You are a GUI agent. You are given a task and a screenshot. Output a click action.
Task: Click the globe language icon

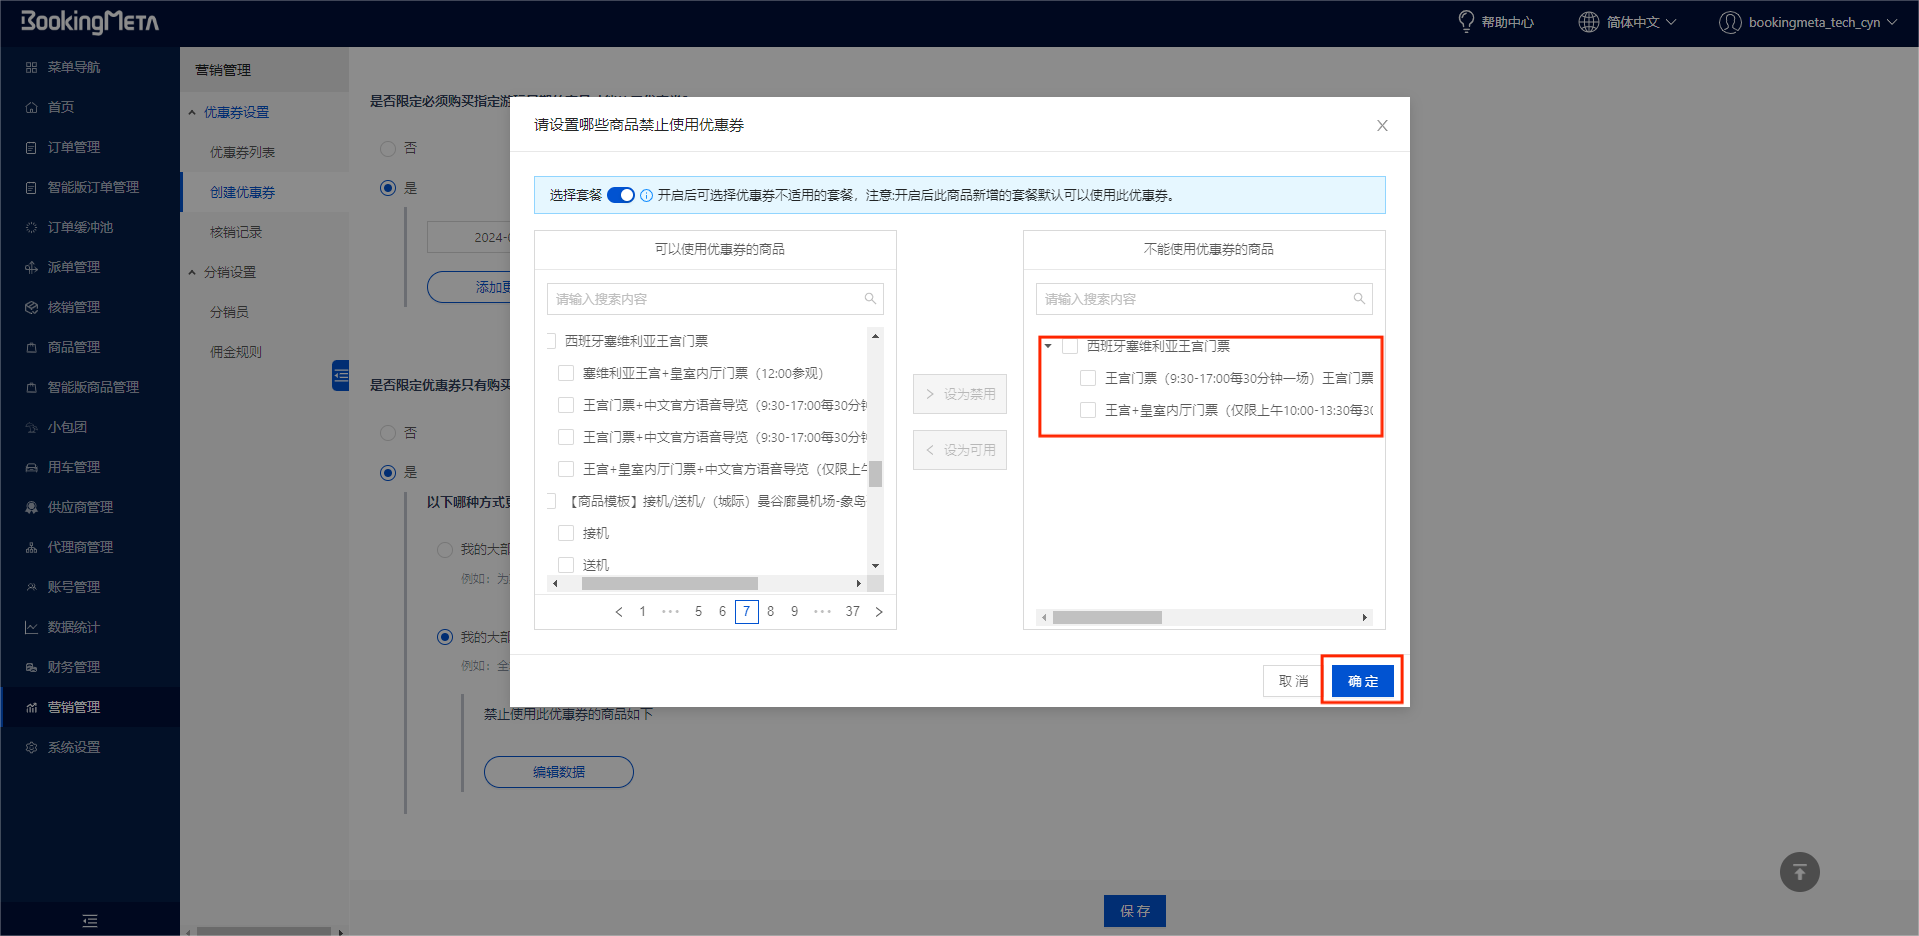[1588, 22]
